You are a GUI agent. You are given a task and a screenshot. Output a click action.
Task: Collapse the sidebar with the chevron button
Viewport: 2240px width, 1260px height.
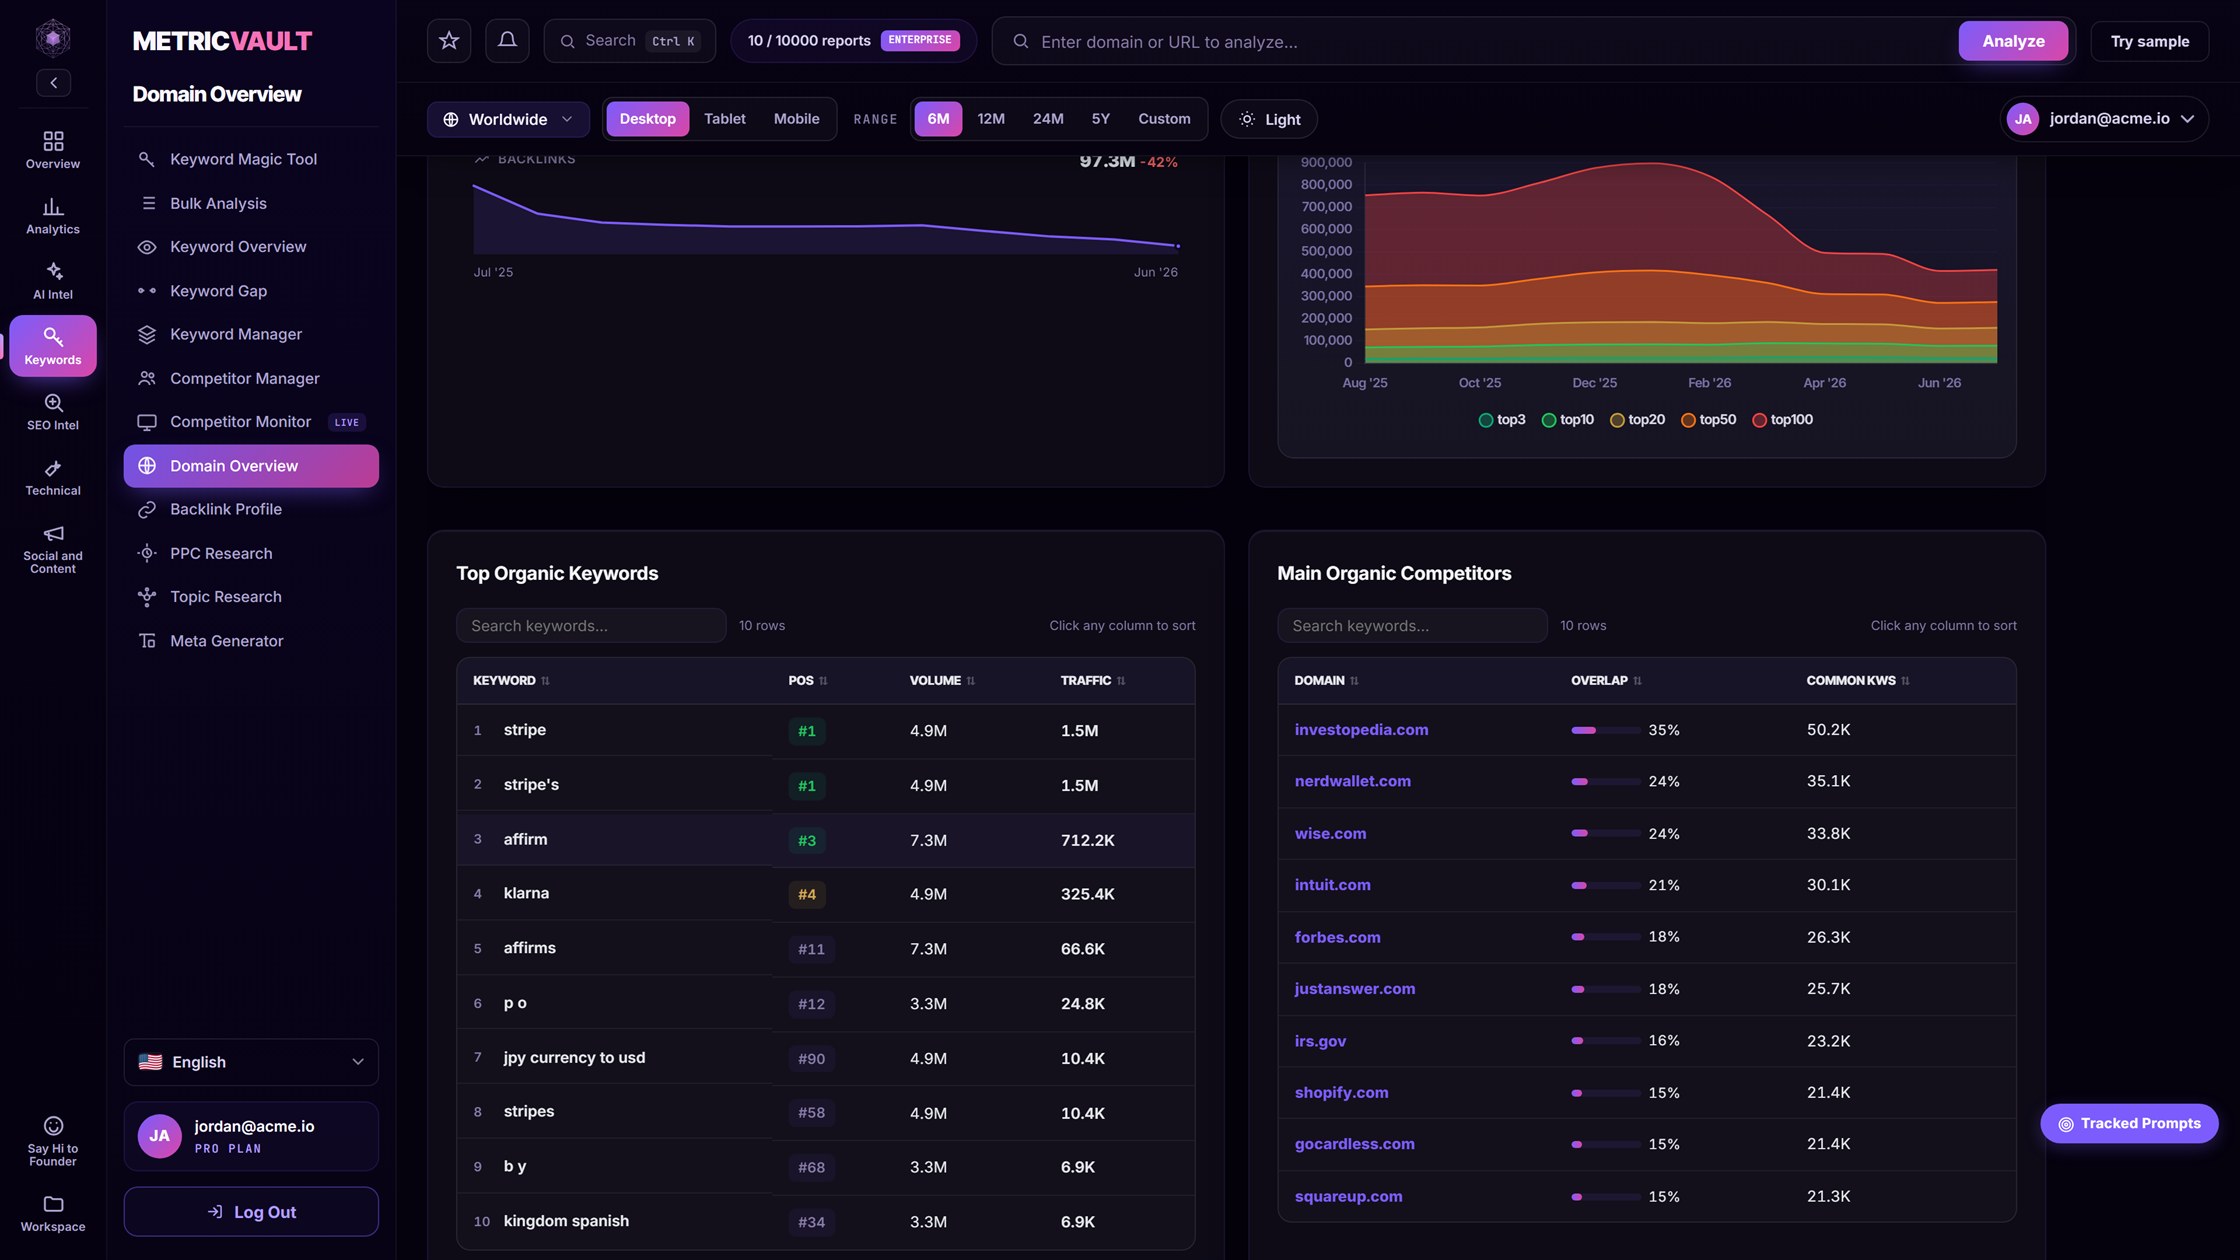(x=53, y=83)
